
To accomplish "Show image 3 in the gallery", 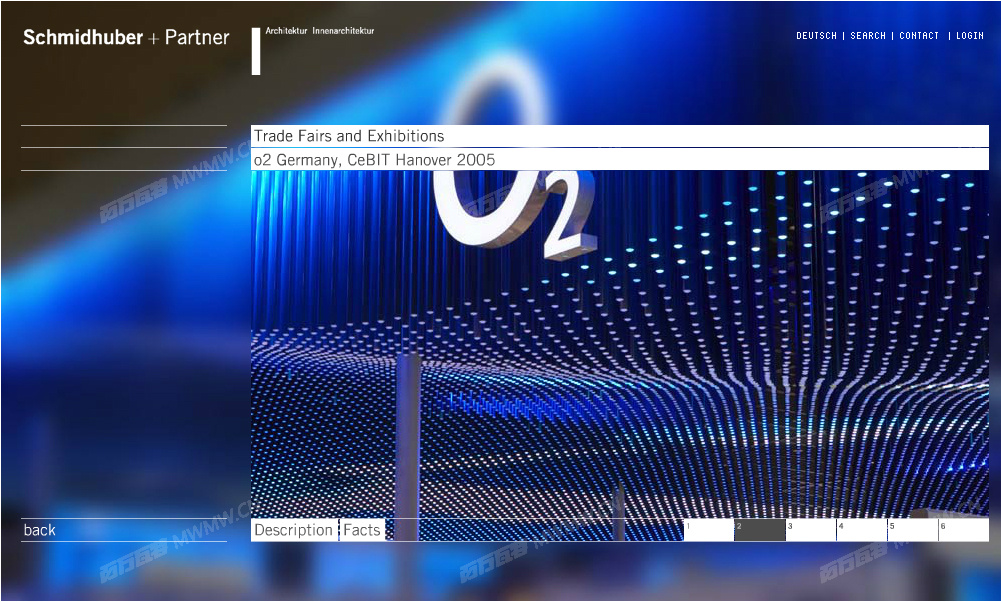I will pos(811,530).
